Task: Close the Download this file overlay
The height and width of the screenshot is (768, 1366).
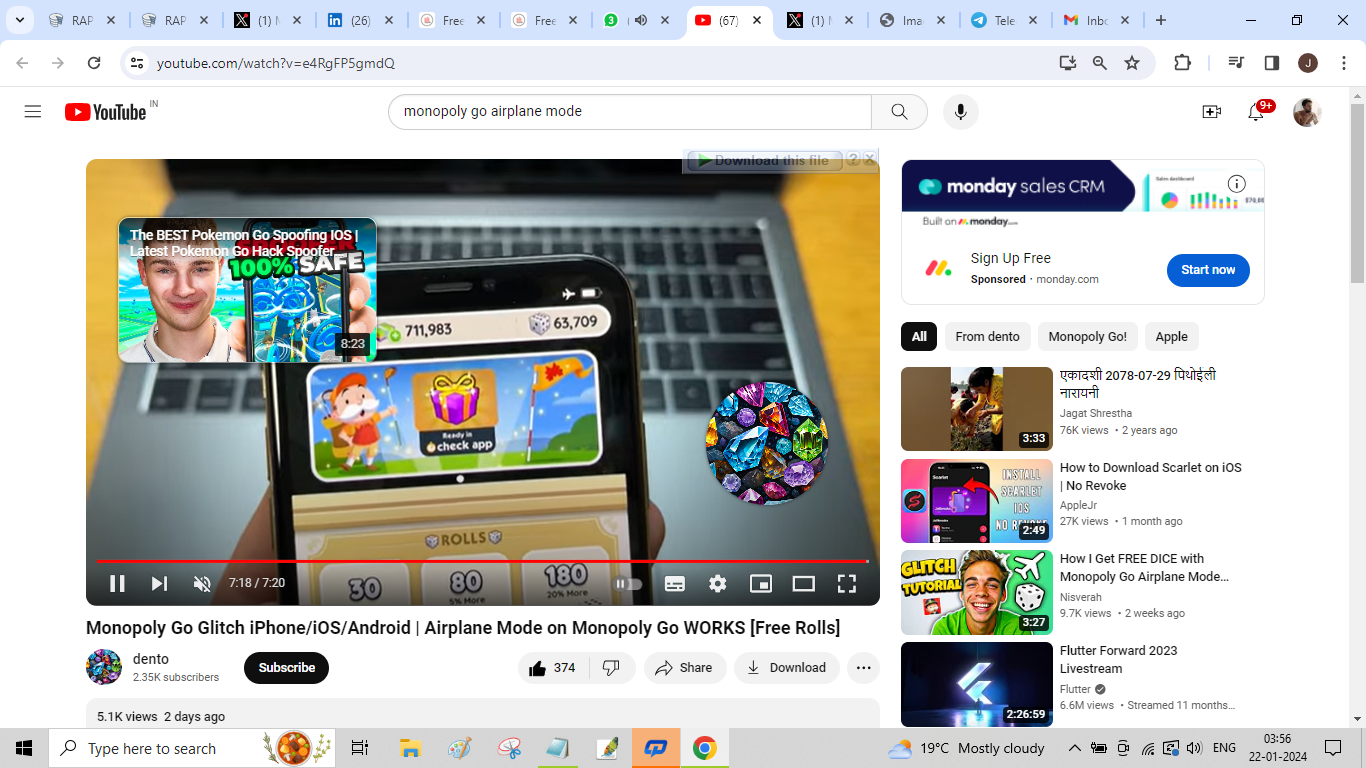Action: click(870, 160)
